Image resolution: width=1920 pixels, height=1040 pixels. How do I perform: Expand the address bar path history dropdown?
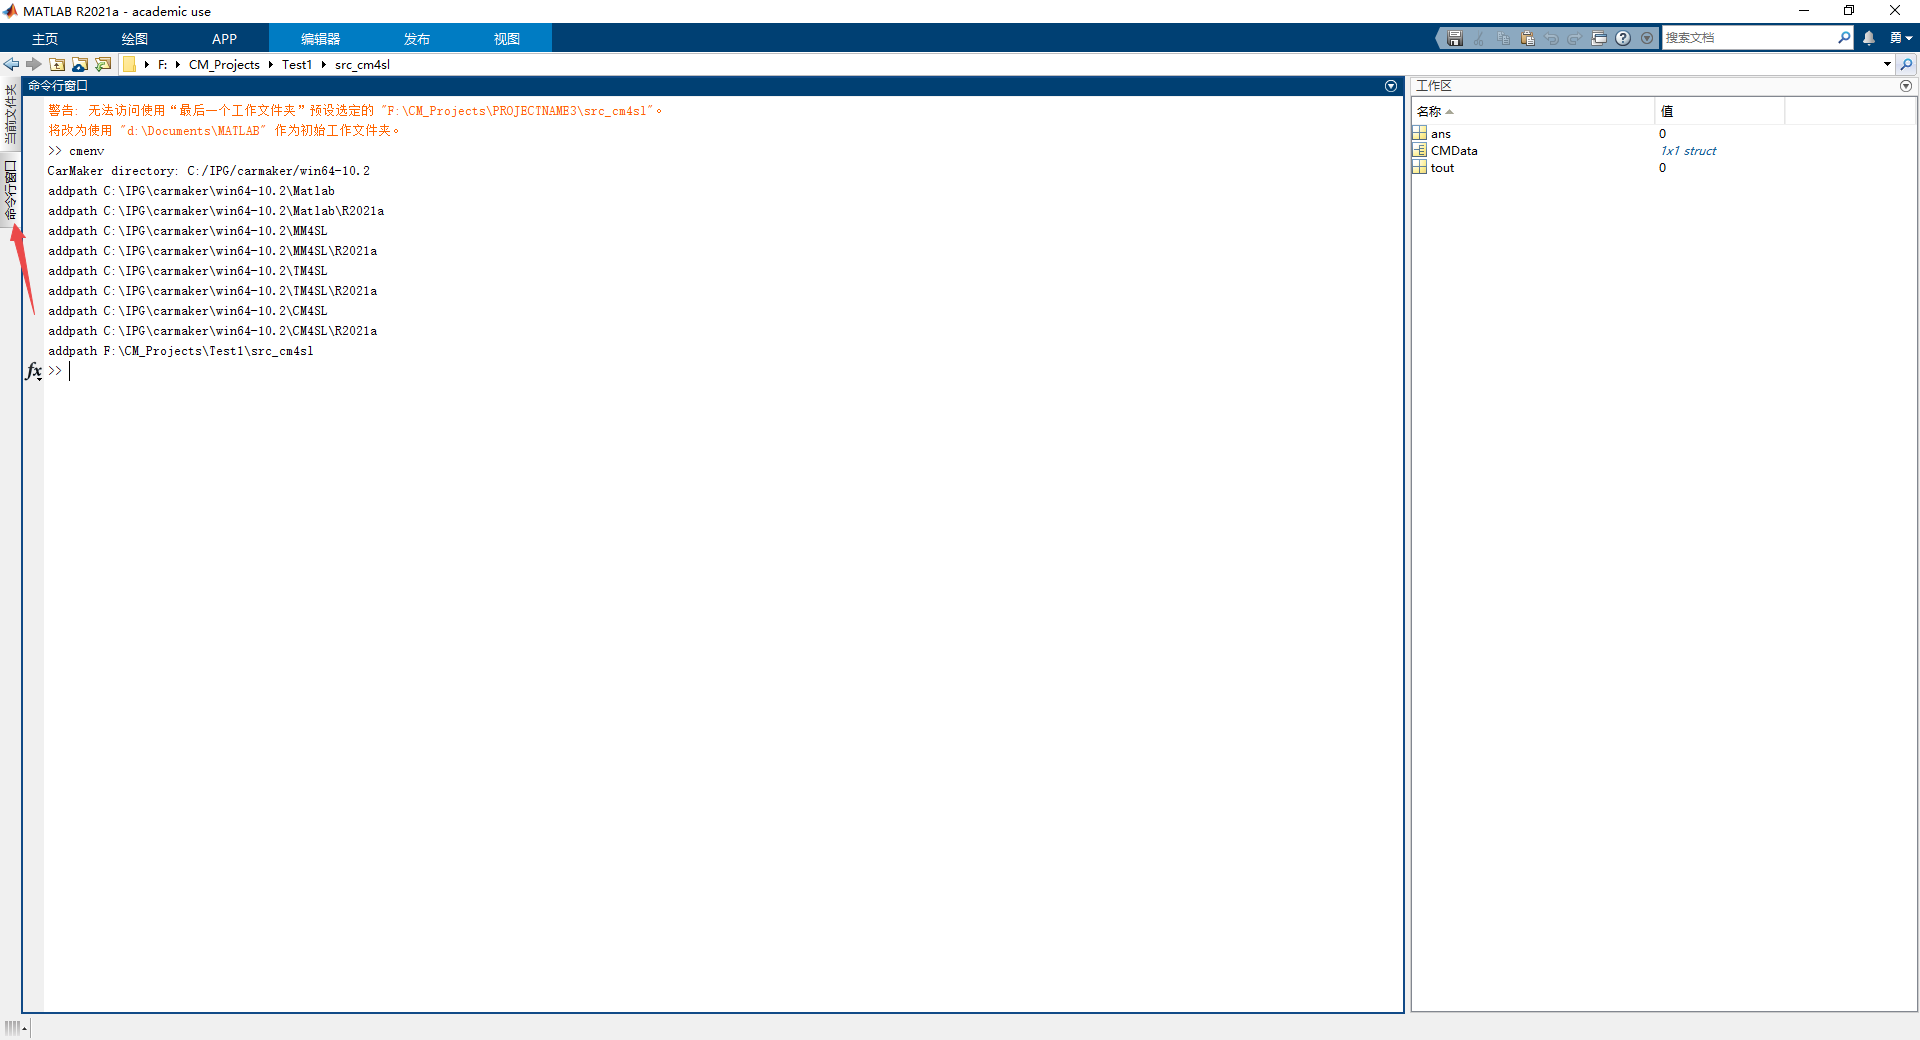tap(1887, 64)
